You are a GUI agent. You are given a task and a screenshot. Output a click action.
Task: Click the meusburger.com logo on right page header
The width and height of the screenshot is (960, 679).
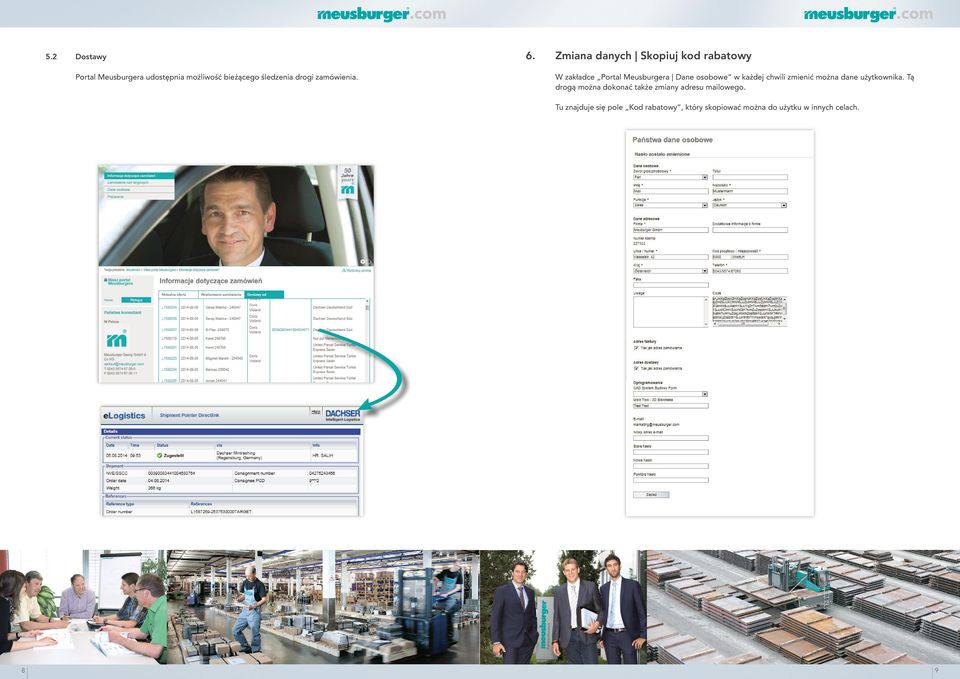(868, 13)
